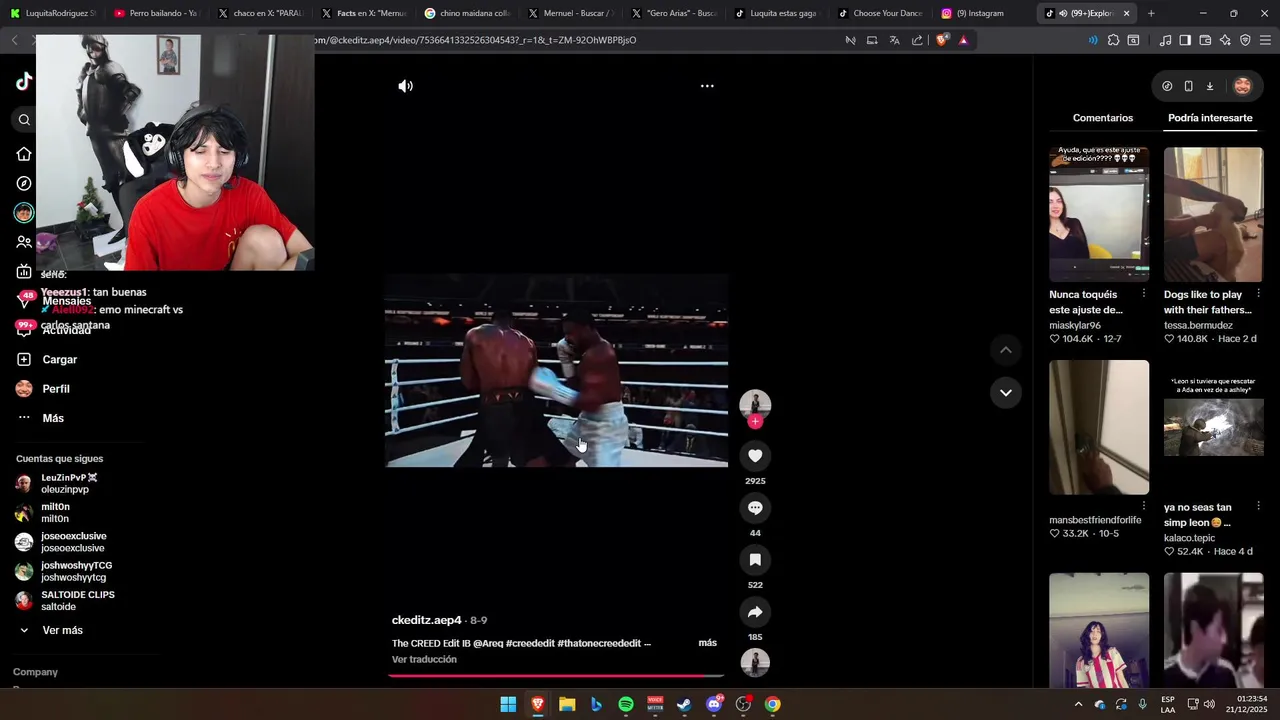Mute the video with speaker icon

405,86
